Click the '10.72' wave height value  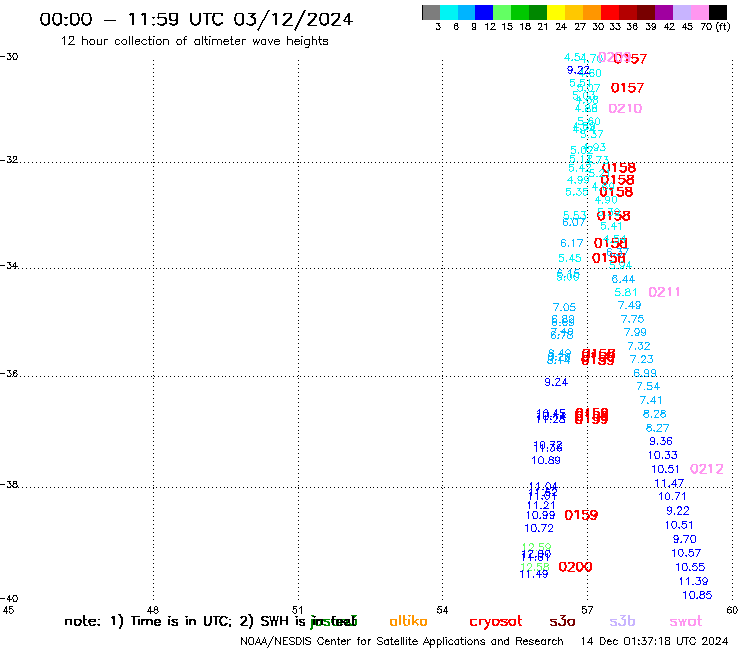539,528
